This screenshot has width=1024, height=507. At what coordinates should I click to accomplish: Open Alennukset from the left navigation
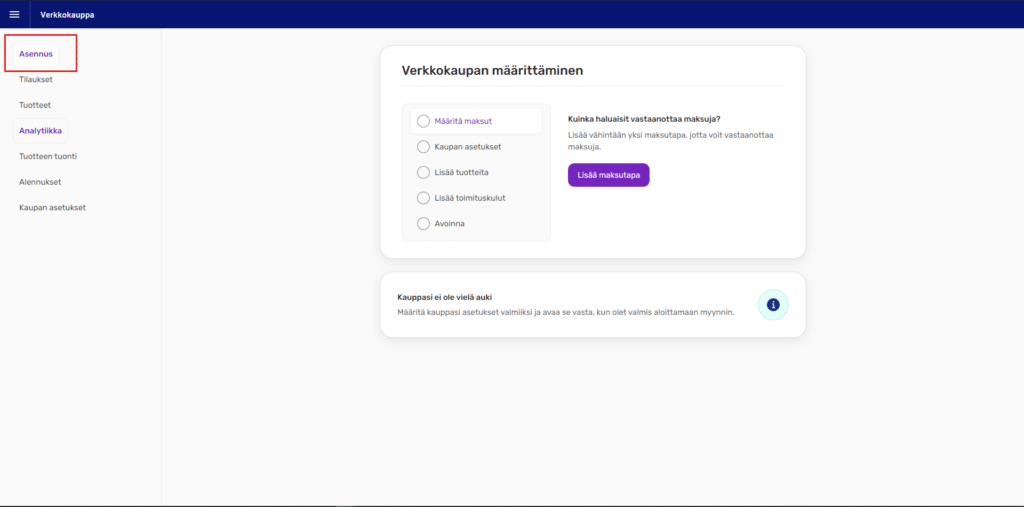(40, 182)
